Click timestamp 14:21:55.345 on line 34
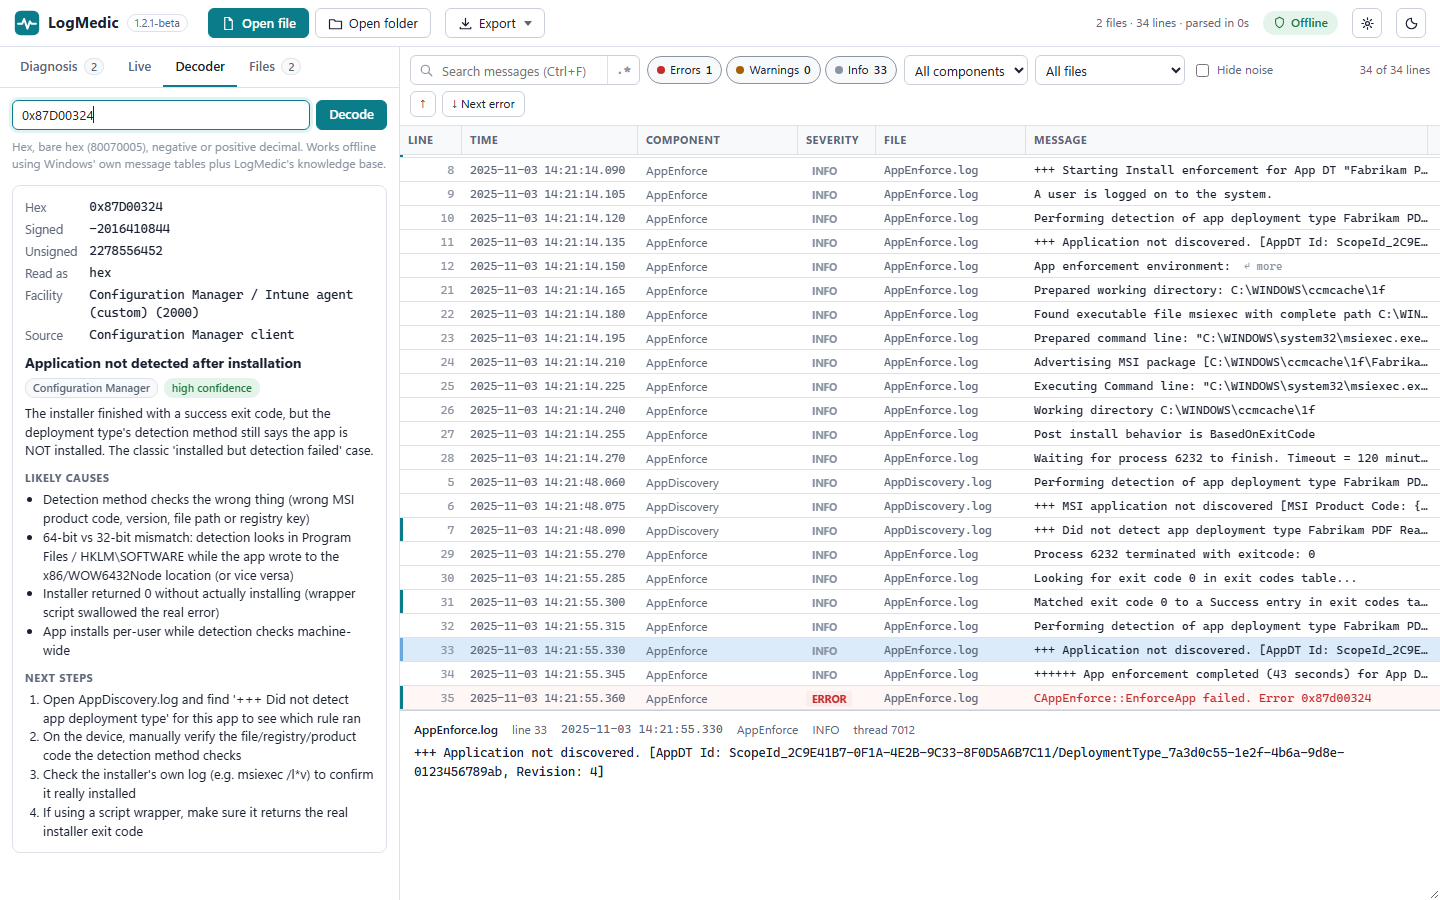 point(547,674)
